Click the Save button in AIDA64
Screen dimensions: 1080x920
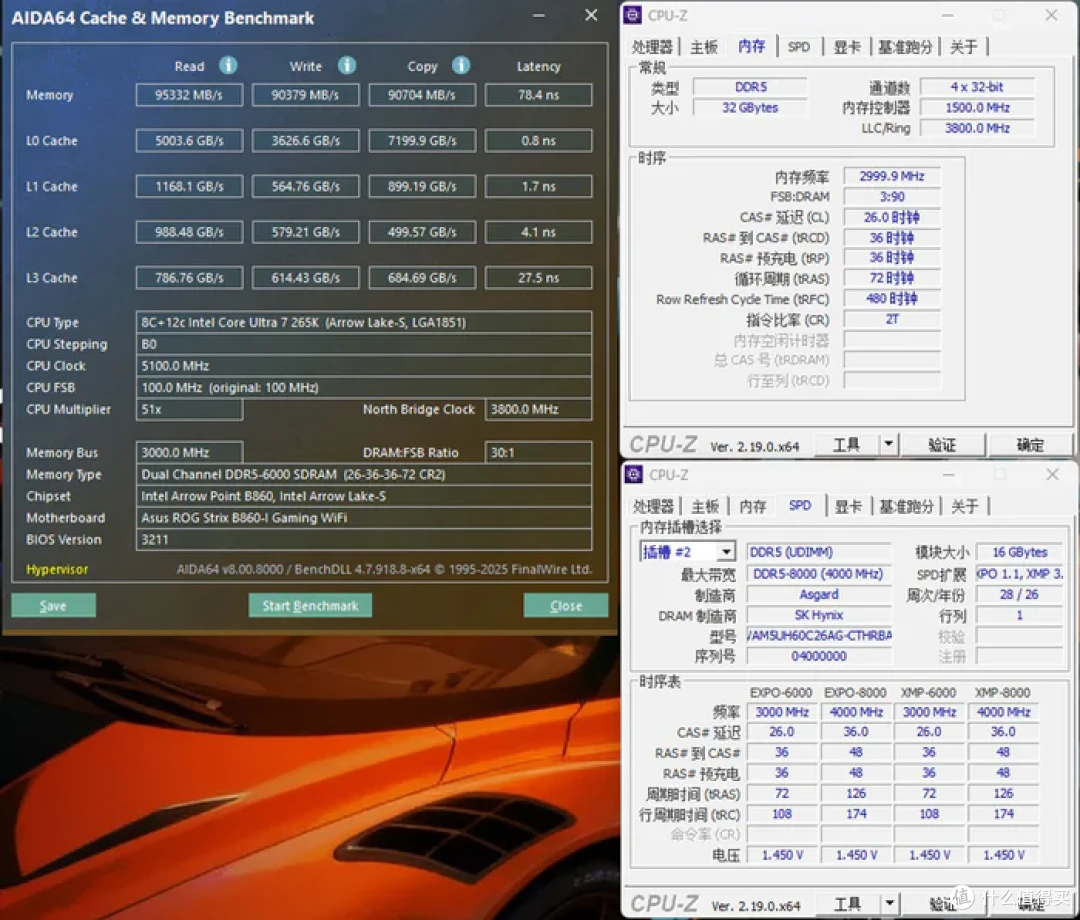click(x=53, y=605)
